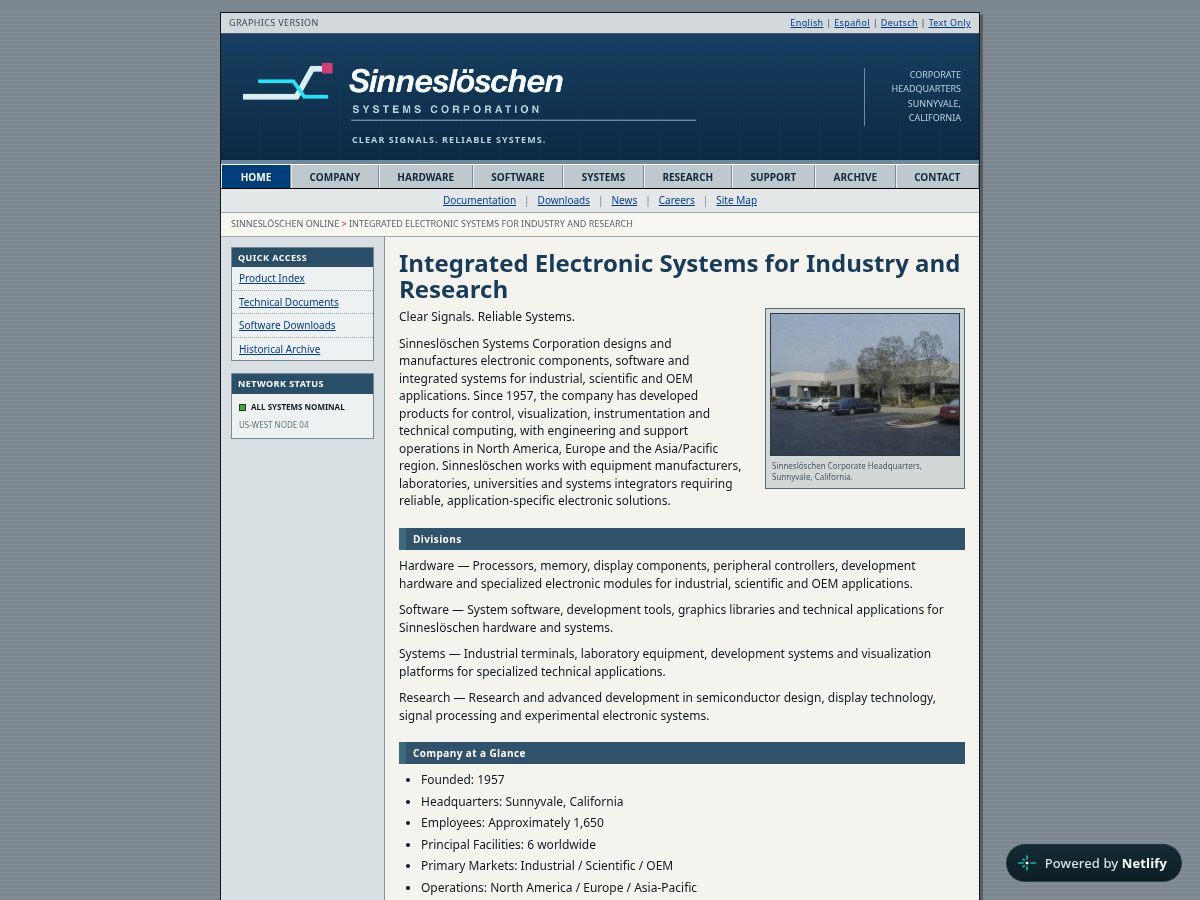Switch to the SOFTWARE tab
Viewport: 1200px width, 900px height.
[x=518, y=177]
